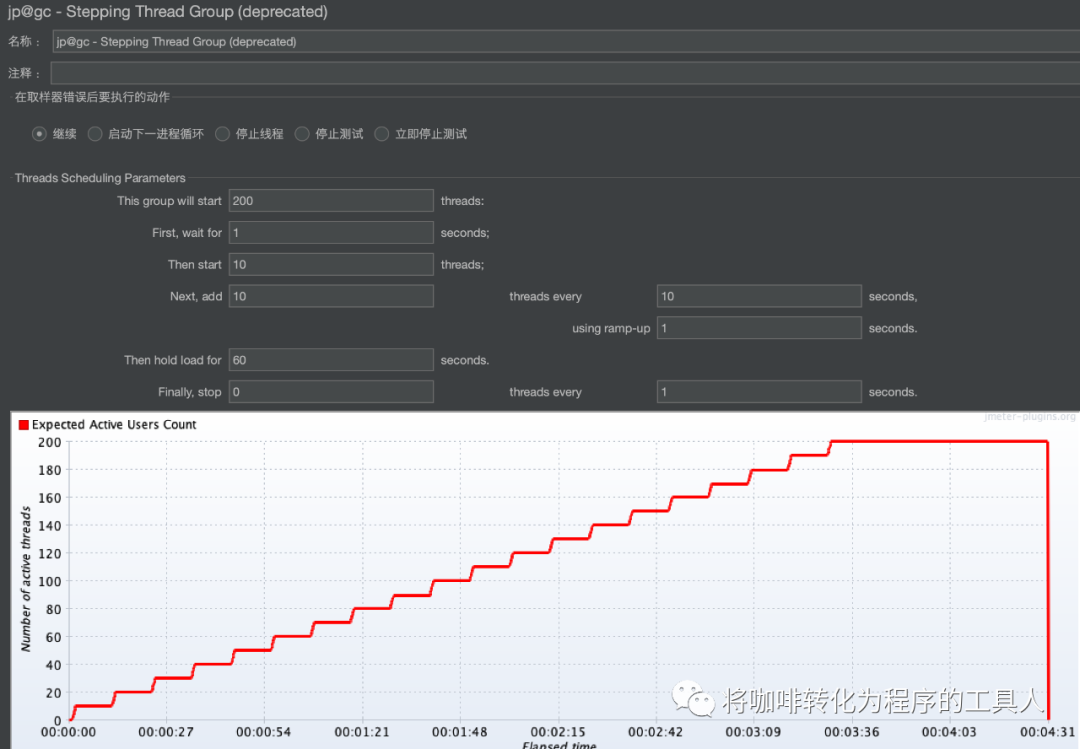
Task: Click the 'Then hold load for' field
Action: point(331,360)
